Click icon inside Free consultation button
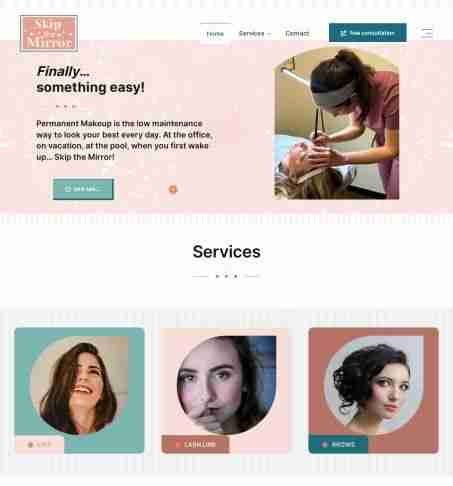The image size is (453, 486). 343,33
